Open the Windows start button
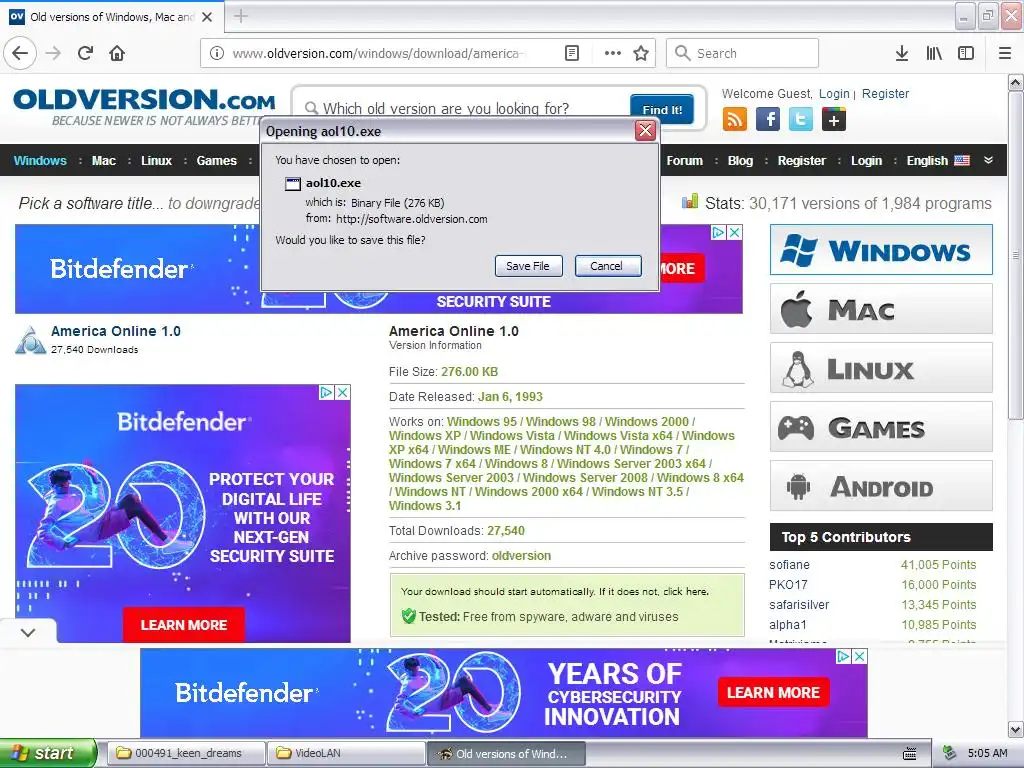Image resolution: width=1024 pixels, height=768 pixels. [48, 753]
